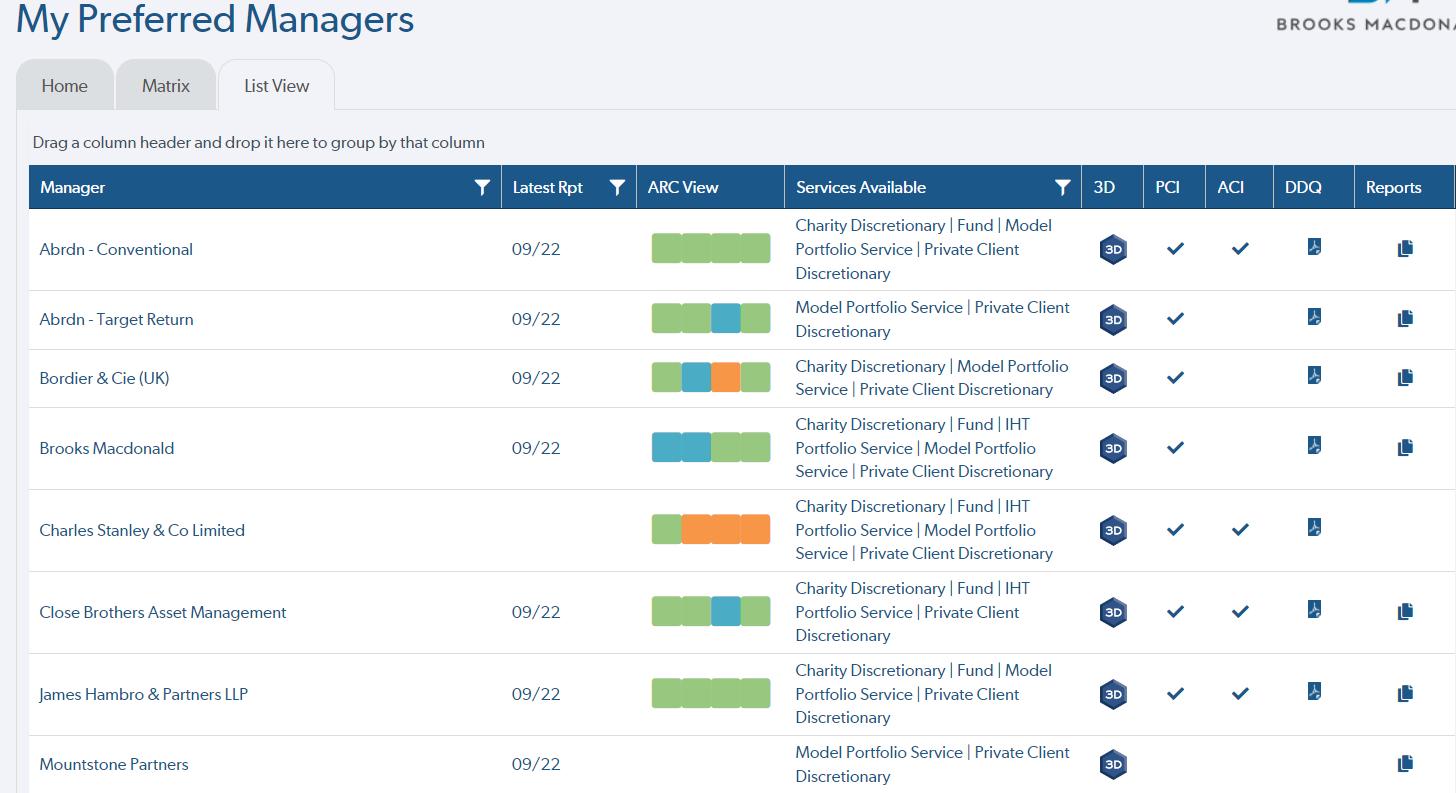
Task: Download DDQ PDF for James Hambro & Partners LLP
Action: click(x=1315, y=691)
